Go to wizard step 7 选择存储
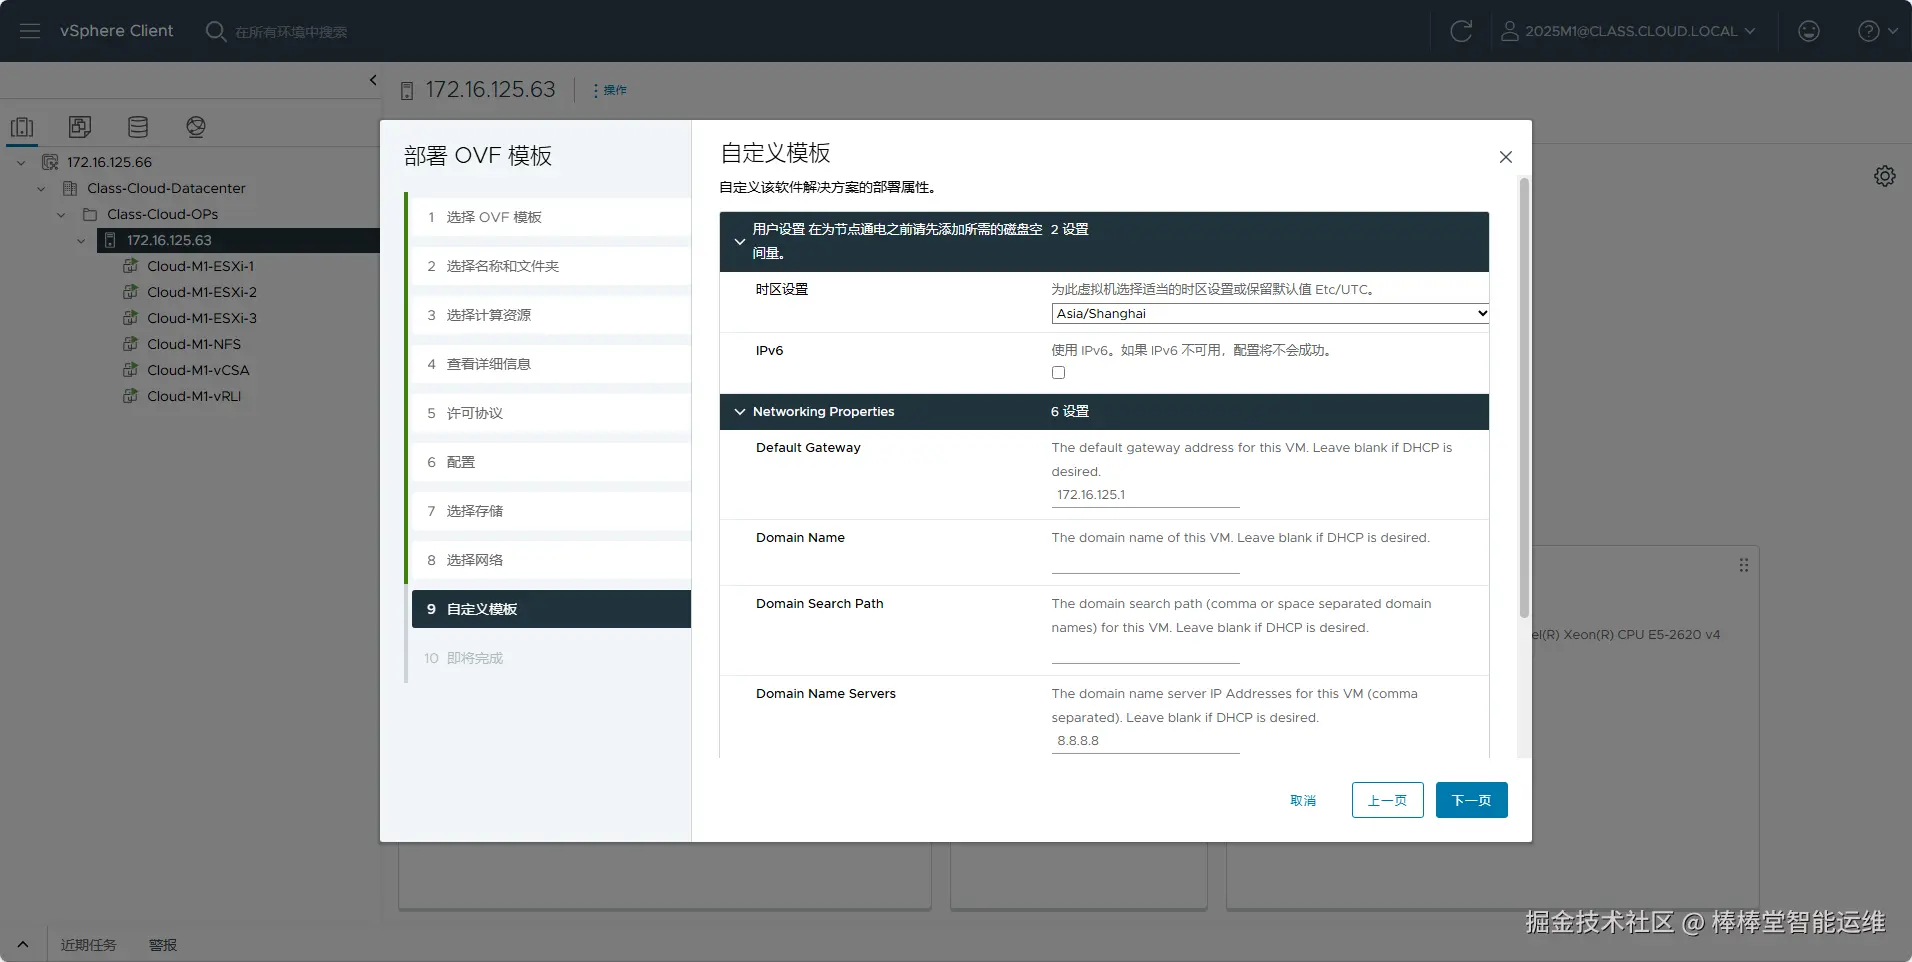 (x=551, y=511)
